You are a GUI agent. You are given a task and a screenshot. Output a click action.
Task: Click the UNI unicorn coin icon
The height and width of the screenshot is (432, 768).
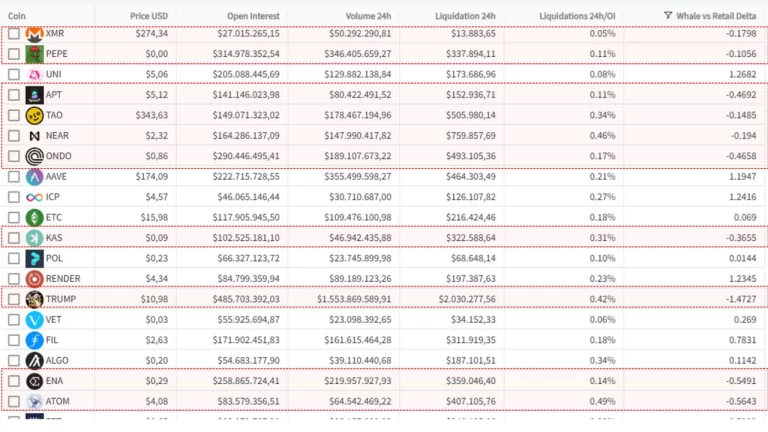[35, 74]
